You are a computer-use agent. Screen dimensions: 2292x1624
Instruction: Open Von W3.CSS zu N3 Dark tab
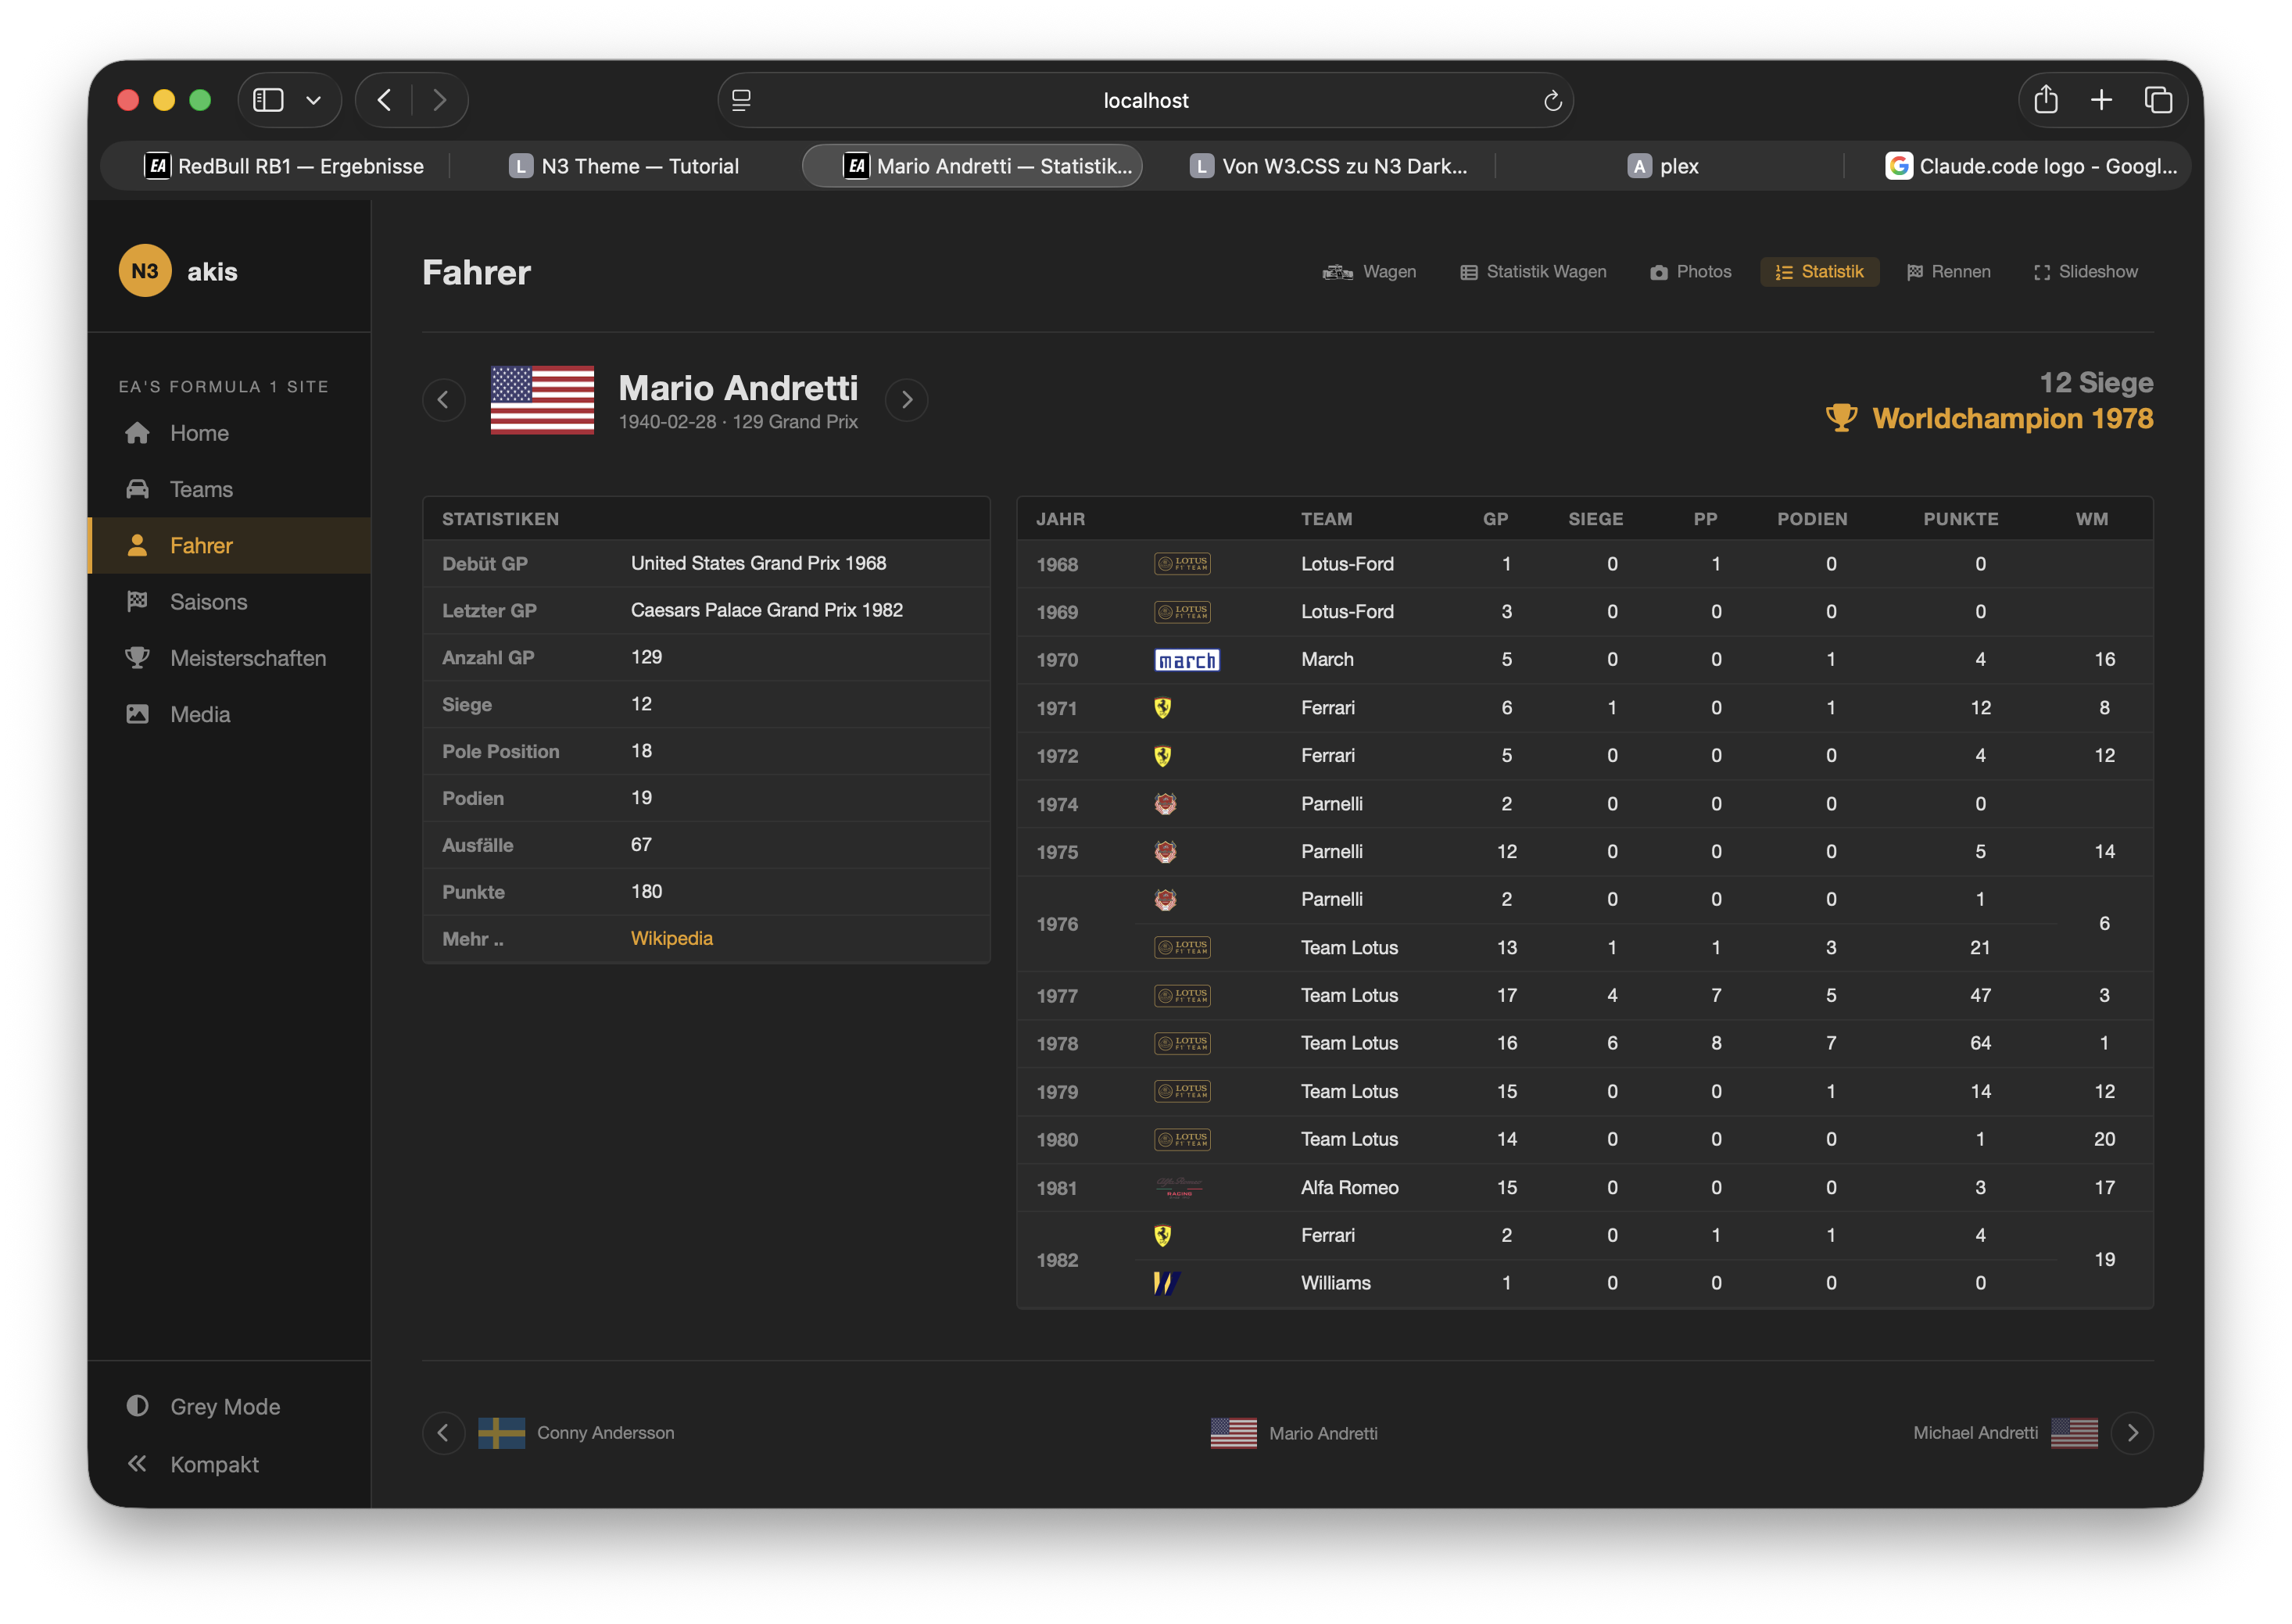coord(1327,166)
